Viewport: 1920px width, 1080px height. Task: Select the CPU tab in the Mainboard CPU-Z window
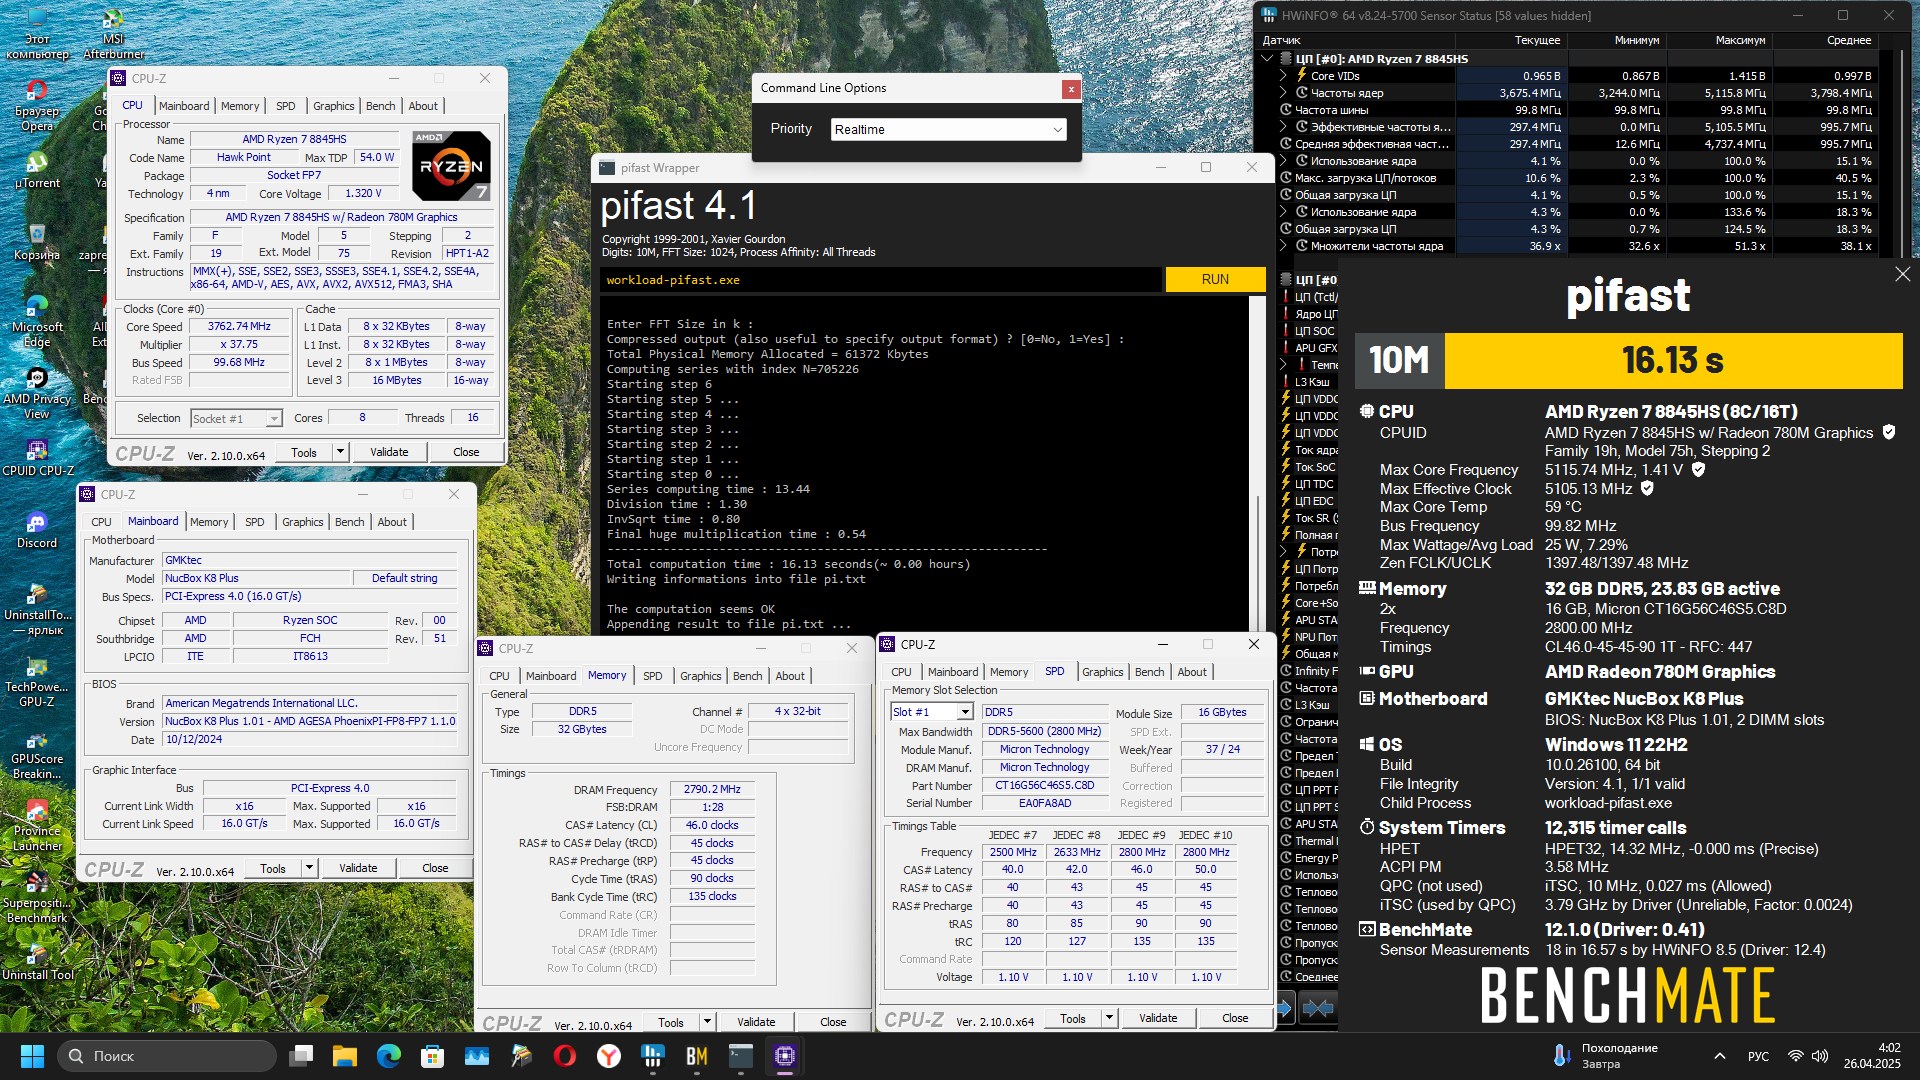tap(102, 522)
